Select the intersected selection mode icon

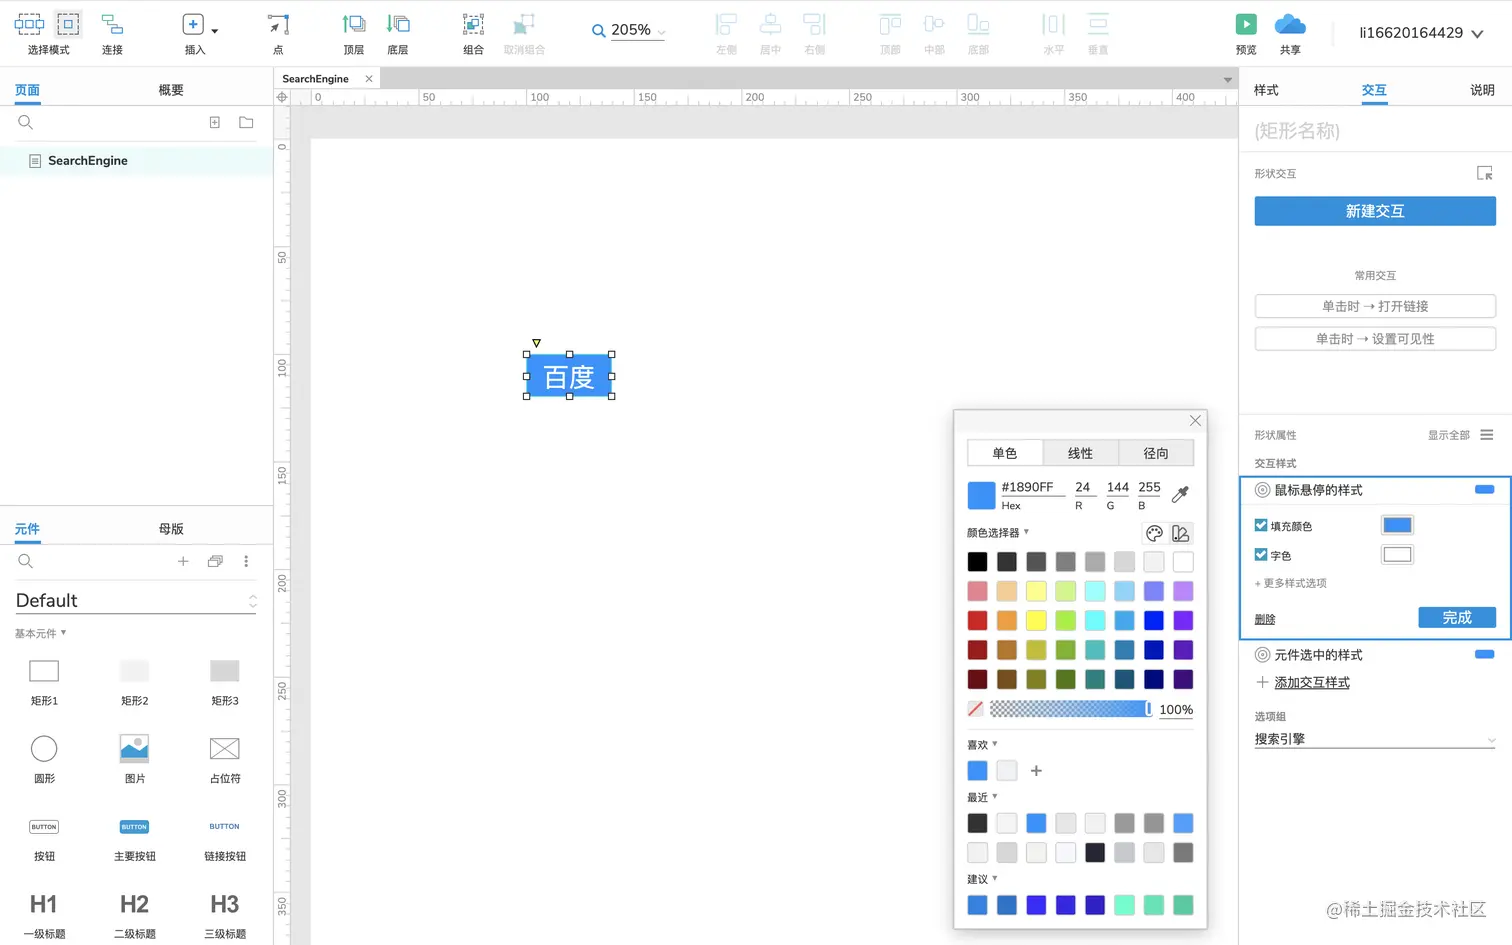(x=29, y=24)
